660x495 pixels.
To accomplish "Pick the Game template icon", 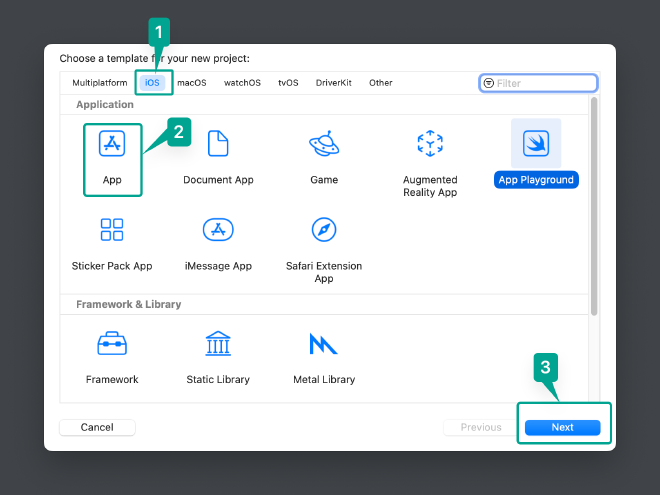I will 324,144.
